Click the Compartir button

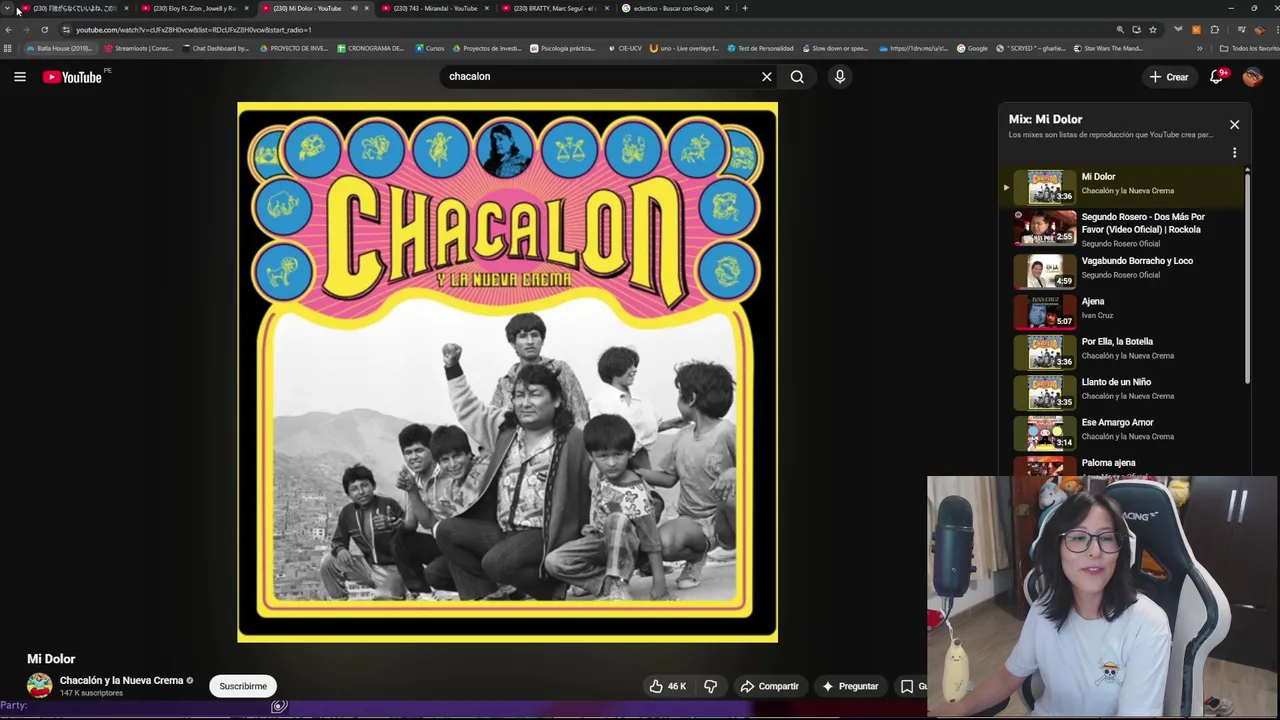[x=769, y=686]
